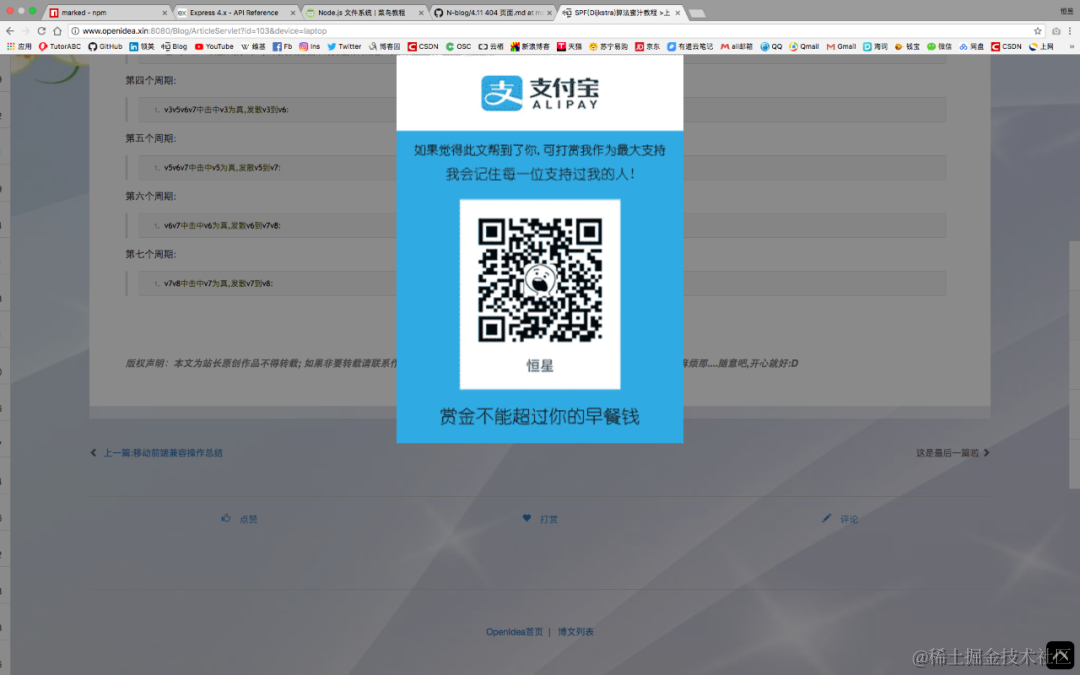Screen dimensions: 1080x675
Task: Show hidden bookmarks overflow chevron
Action: (x=1072, y=47)
